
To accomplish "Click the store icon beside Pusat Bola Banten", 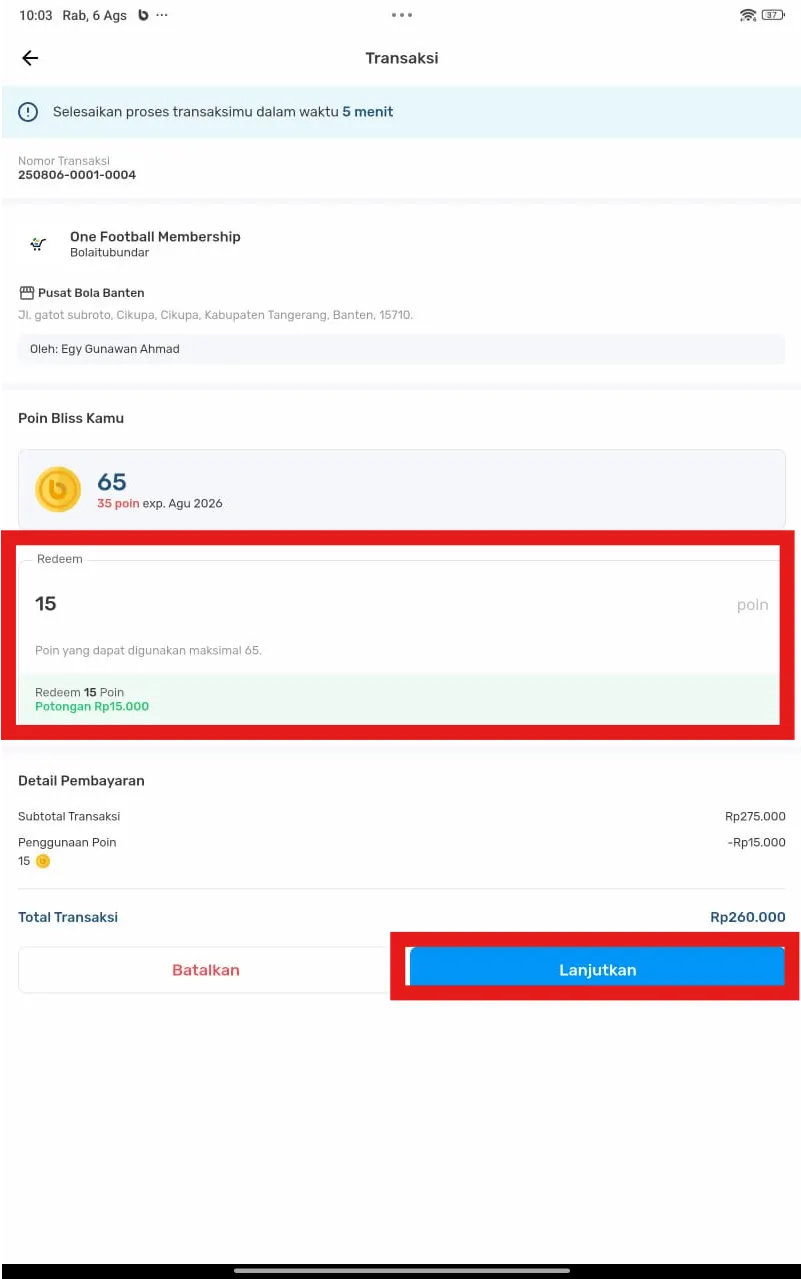I will pyautogui.click(x=27, y=293).
